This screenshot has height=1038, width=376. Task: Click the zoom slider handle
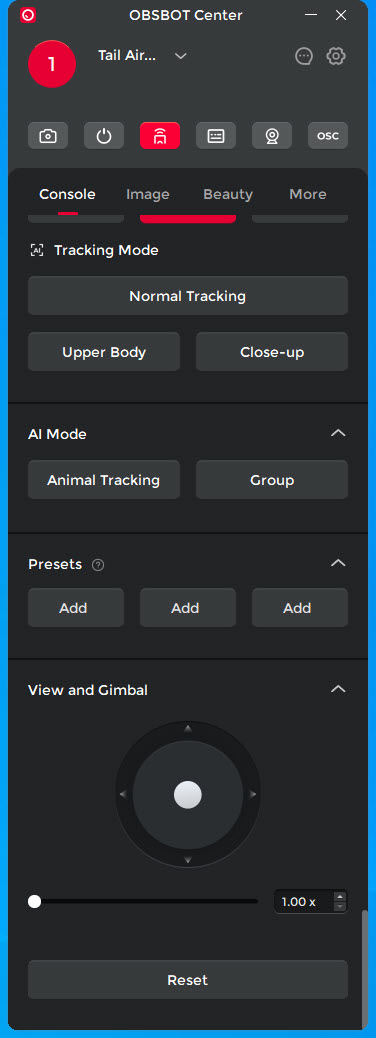[34, 902]
